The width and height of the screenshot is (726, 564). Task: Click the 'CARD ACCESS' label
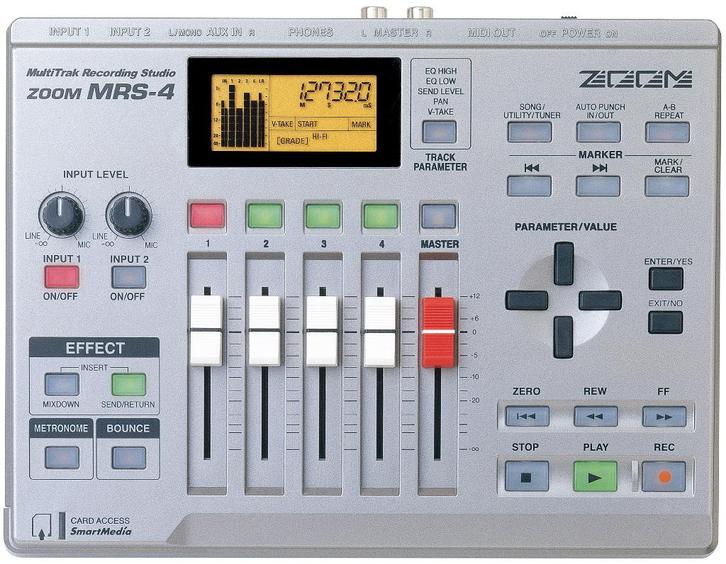click(x=100, y=520)
